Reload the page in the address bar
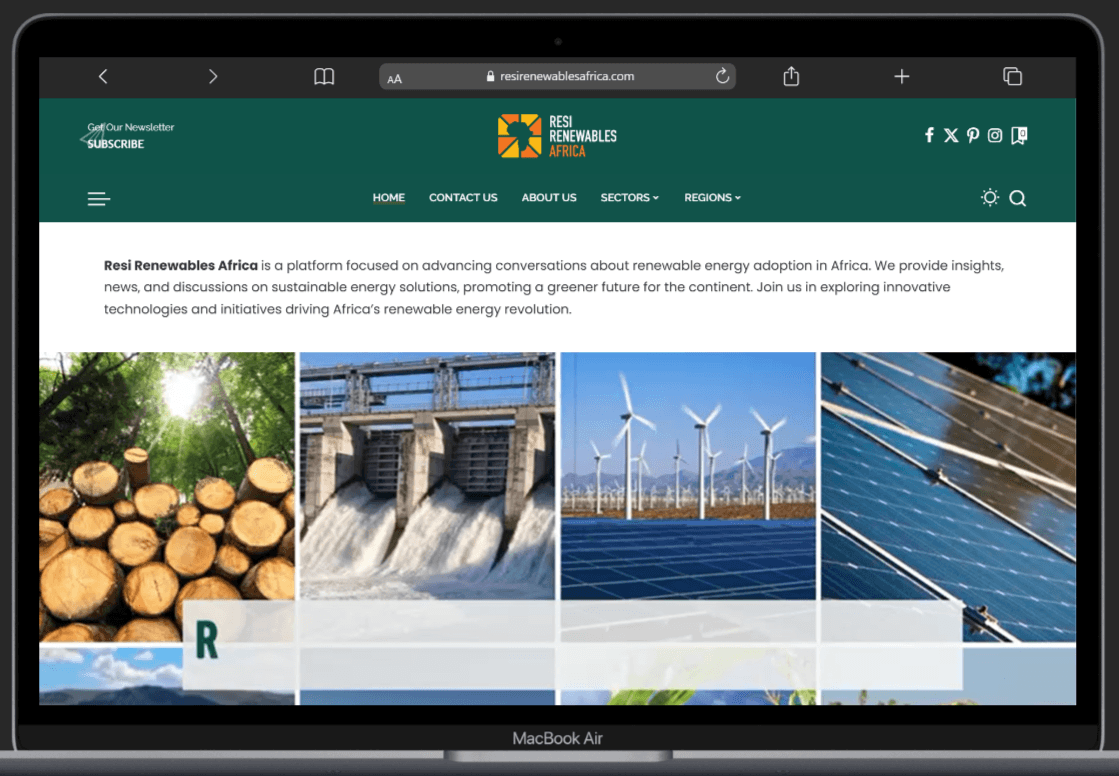 [x=722, y=76]
